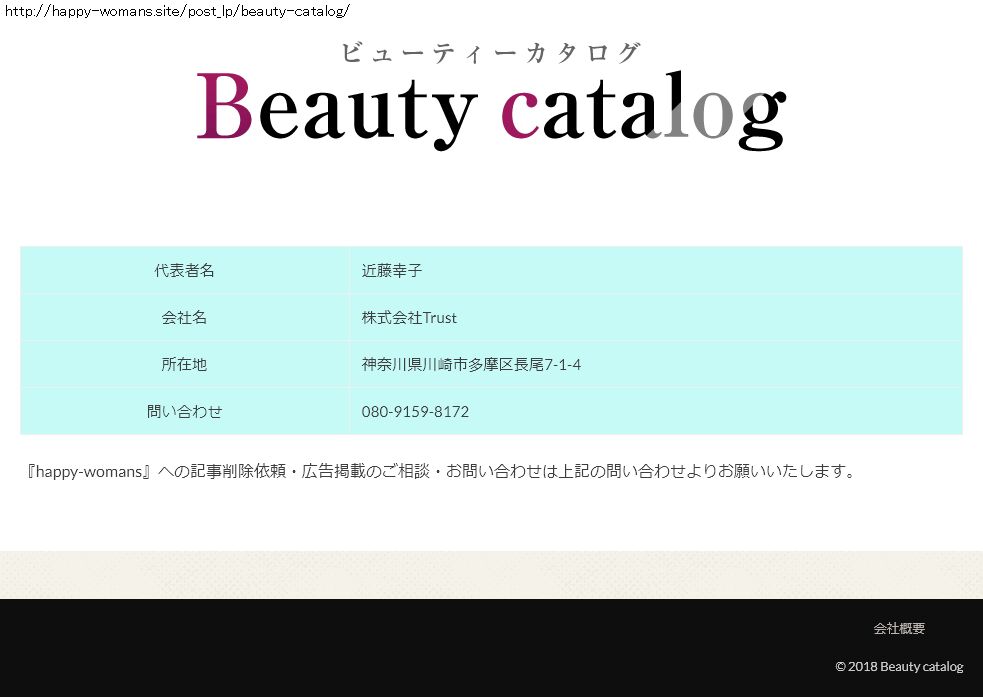Click the magenta letter B in logo

(224, 108)
